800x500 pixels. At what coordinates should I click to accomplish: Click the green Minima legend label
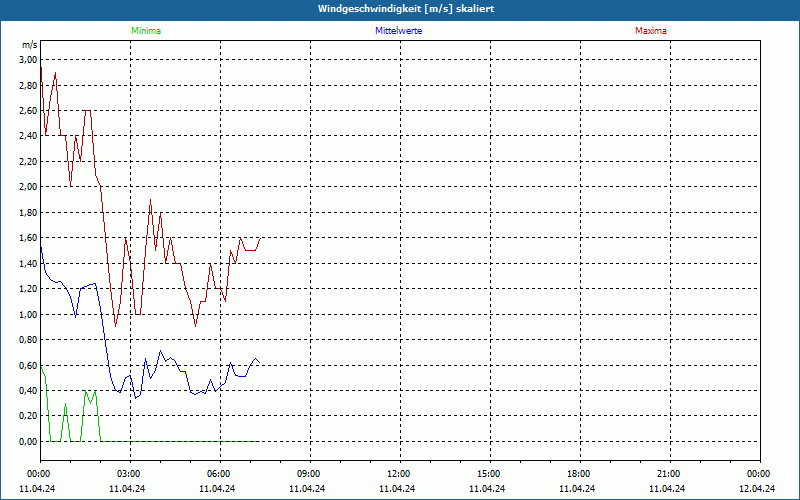(146, 31)
